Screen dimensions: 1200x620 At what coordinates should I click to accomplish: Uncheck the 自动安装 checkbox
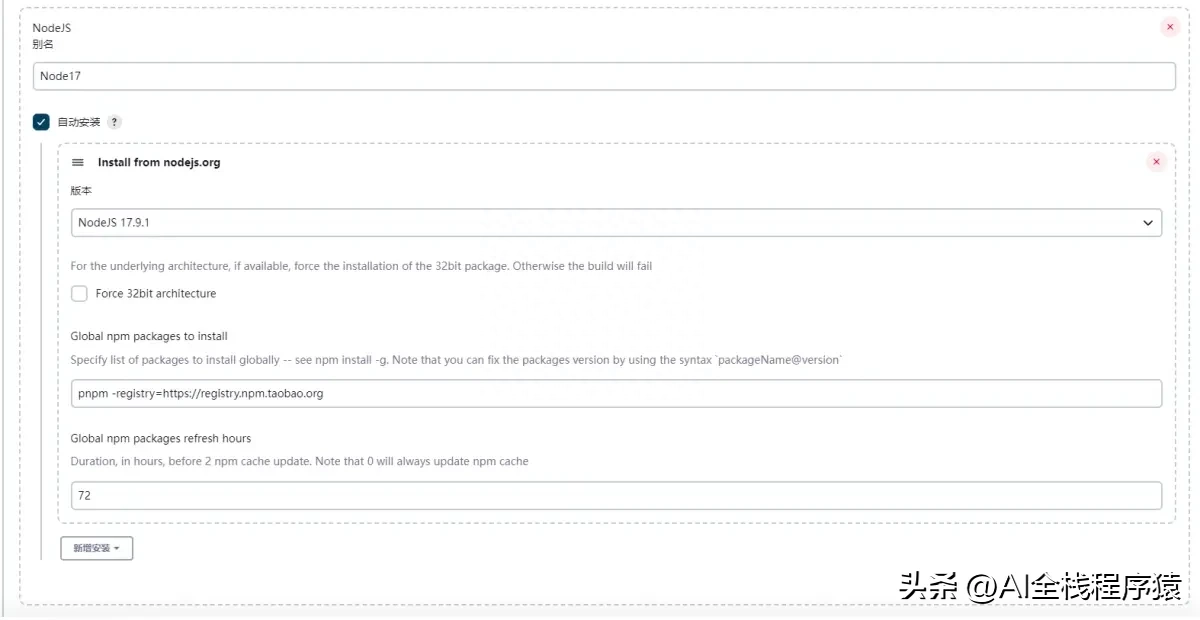[x=41, y=122]
